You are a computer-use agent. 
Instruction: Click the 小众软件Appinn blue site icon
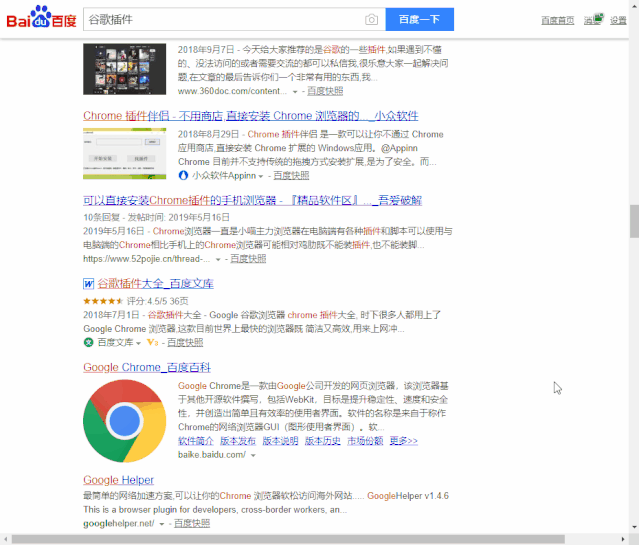pos(183,175)
